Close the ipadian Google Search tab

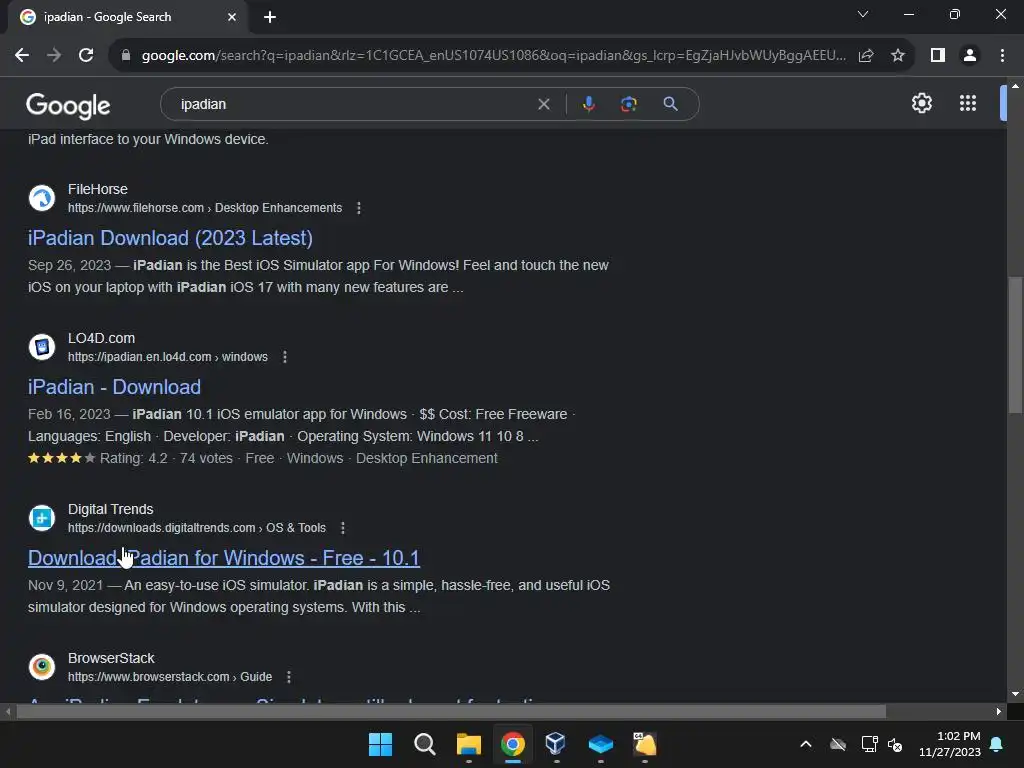click(232, 17)
